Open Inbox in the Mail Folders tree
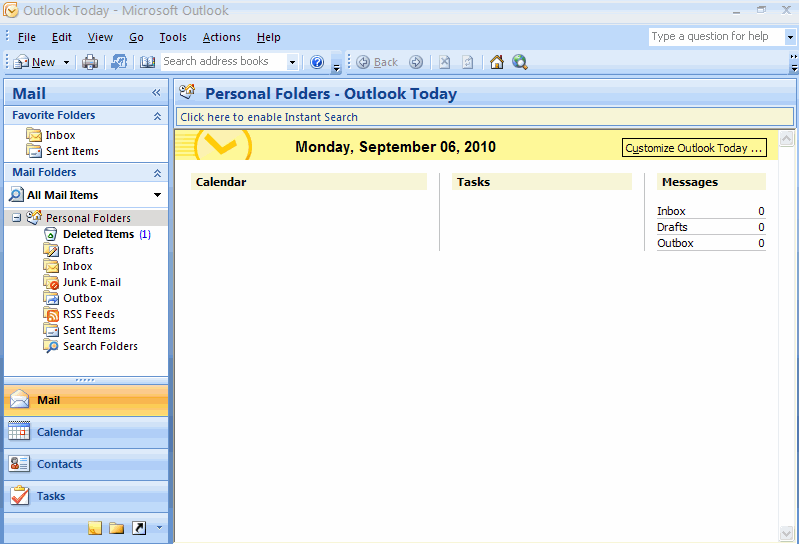800x550 pixels. (77, 266)
